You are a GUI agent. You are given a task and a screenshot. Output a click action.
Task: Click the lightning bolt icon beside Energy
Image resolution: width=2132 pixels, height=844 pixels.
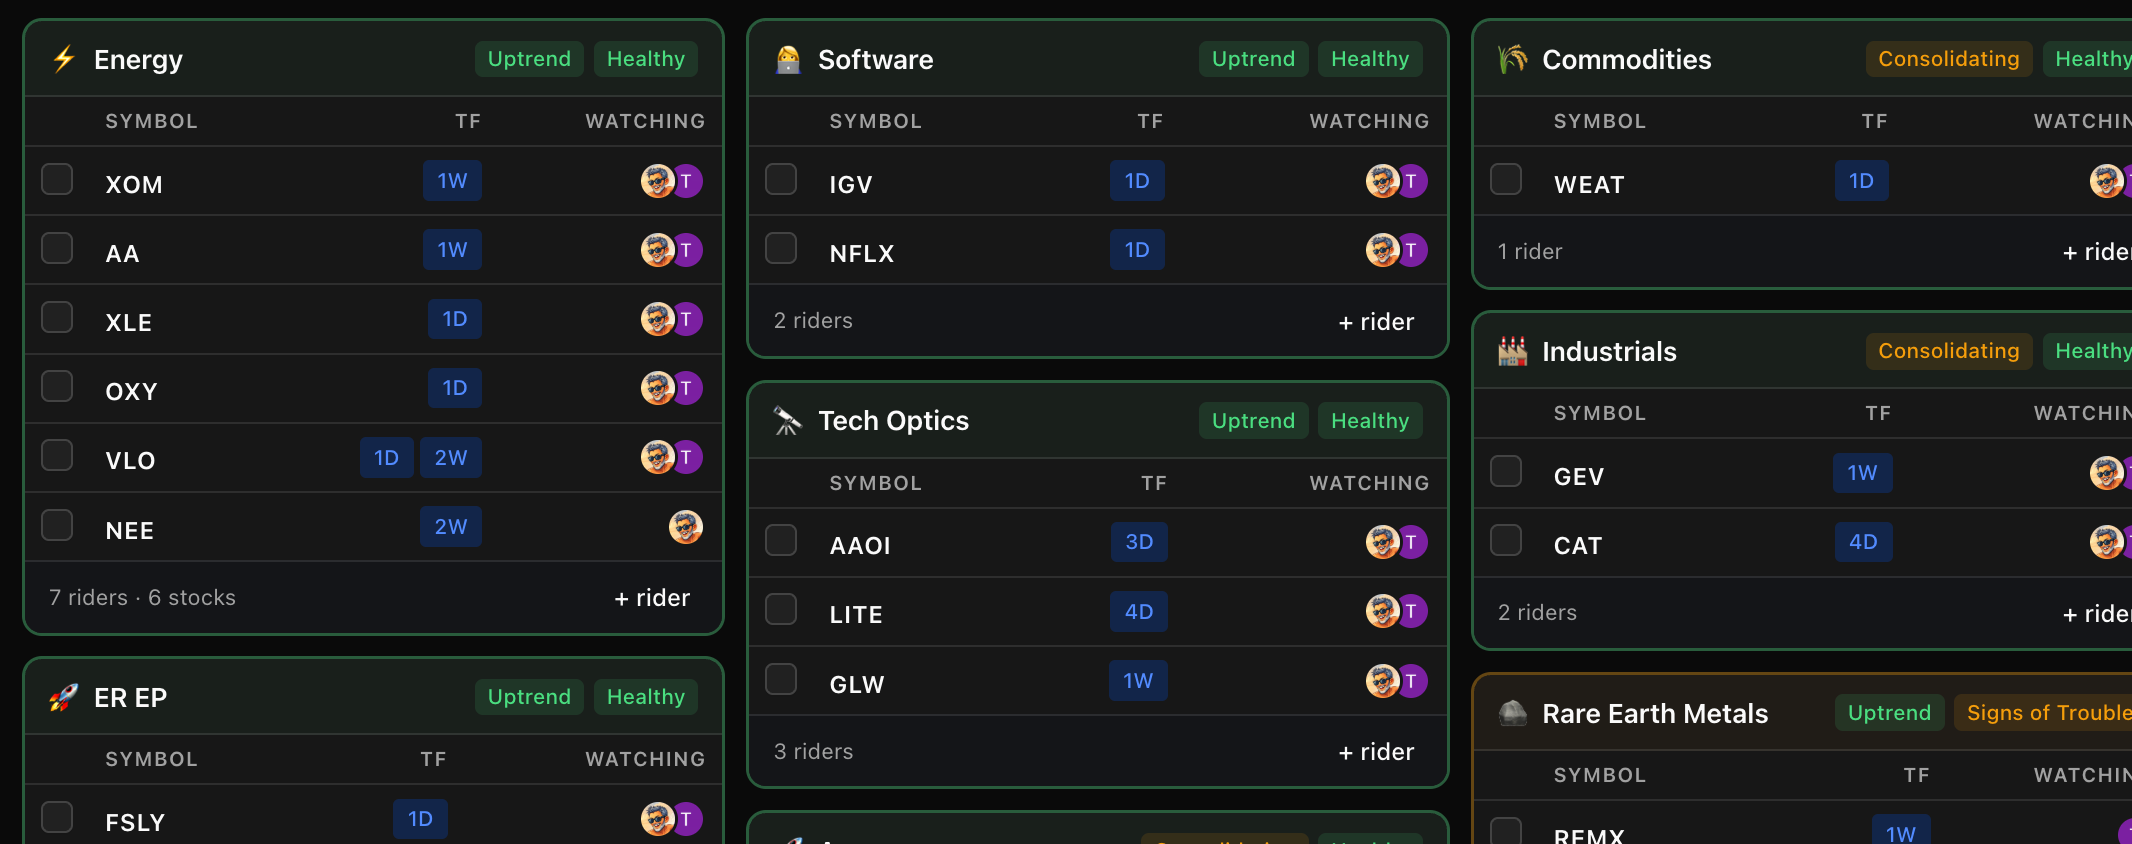(64, 59)
